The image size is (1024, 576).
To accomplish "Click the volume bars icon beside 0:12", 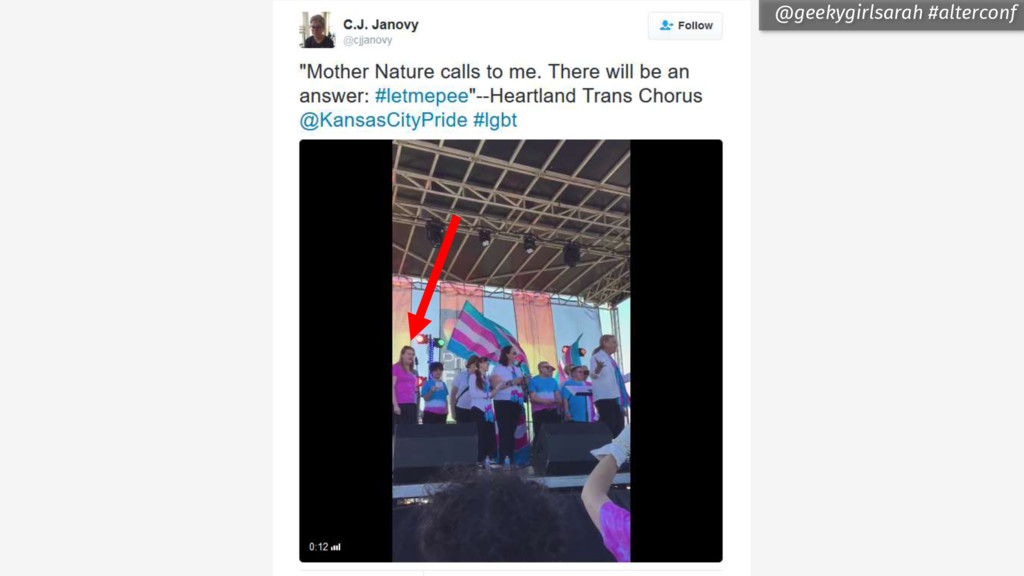I will 336,547.
